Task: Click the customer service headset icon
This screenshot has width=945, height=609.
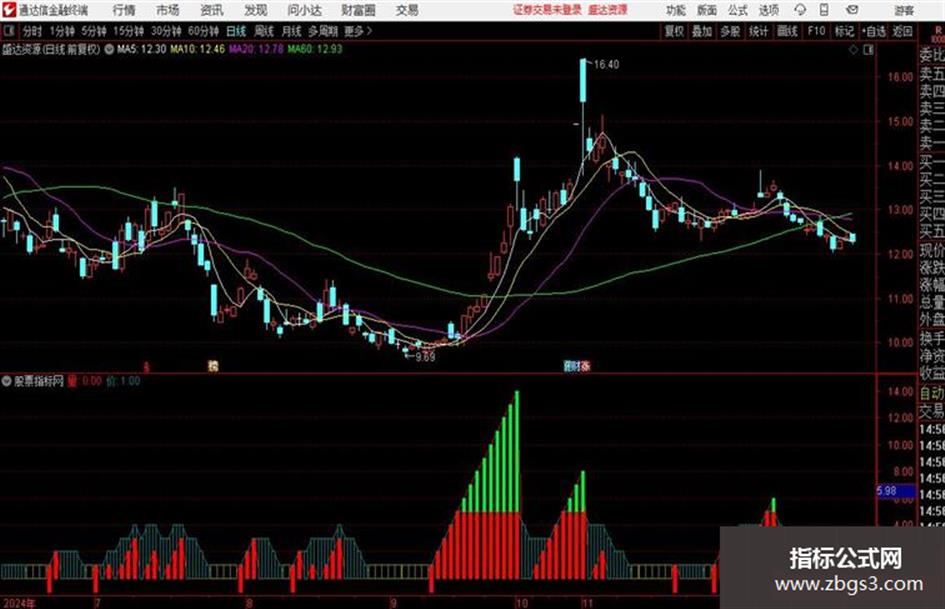Action: (x=800, y=10)
